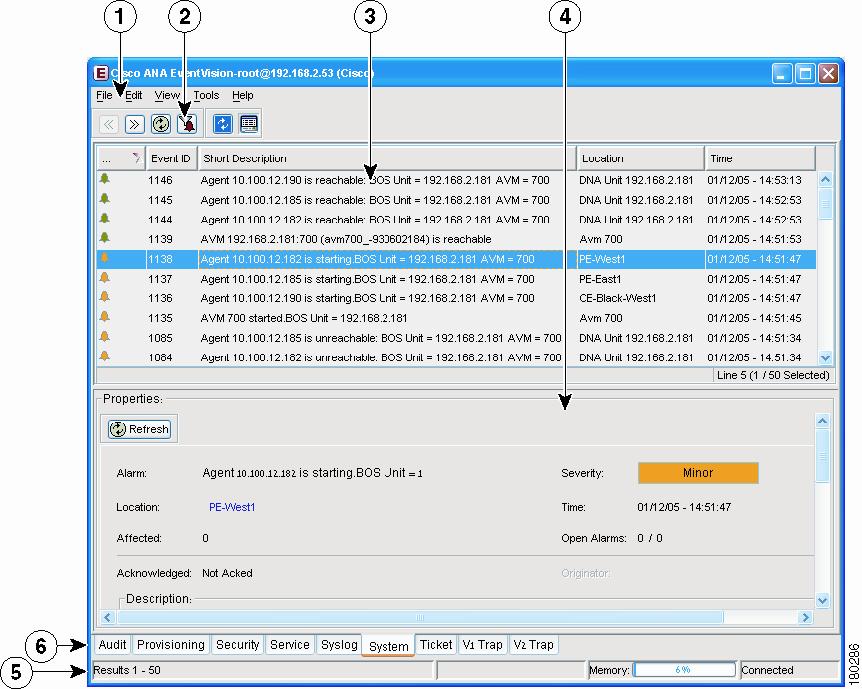Screen dimensions: 862x689
Task: Open the Tools menu
Action: [206, 96]
